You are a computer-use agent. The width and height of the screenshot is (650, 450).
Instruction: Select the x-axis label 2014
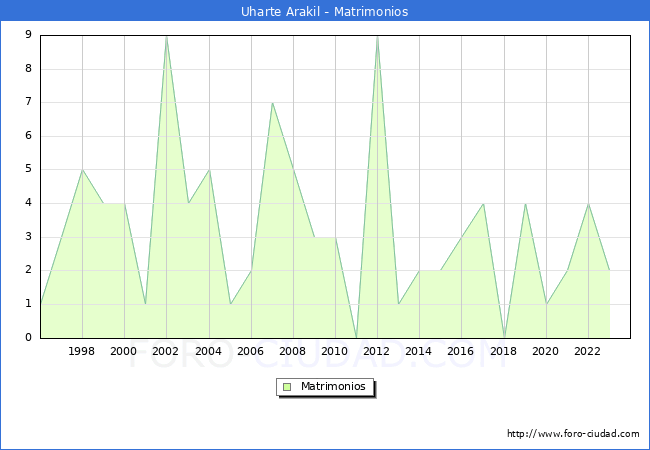419,351
